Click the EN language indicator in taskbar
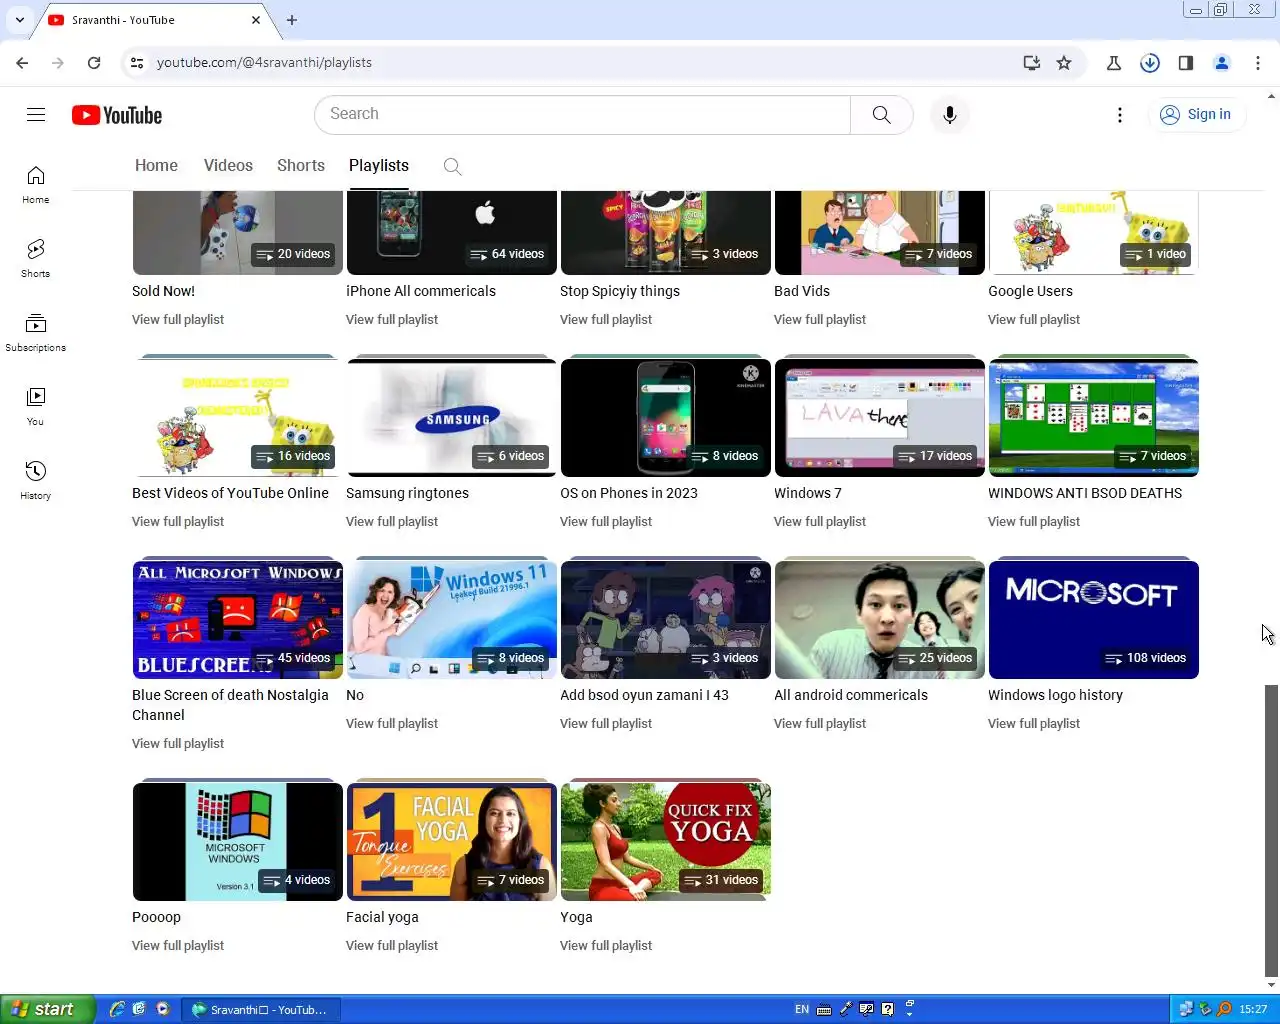 coord(802,1009)
